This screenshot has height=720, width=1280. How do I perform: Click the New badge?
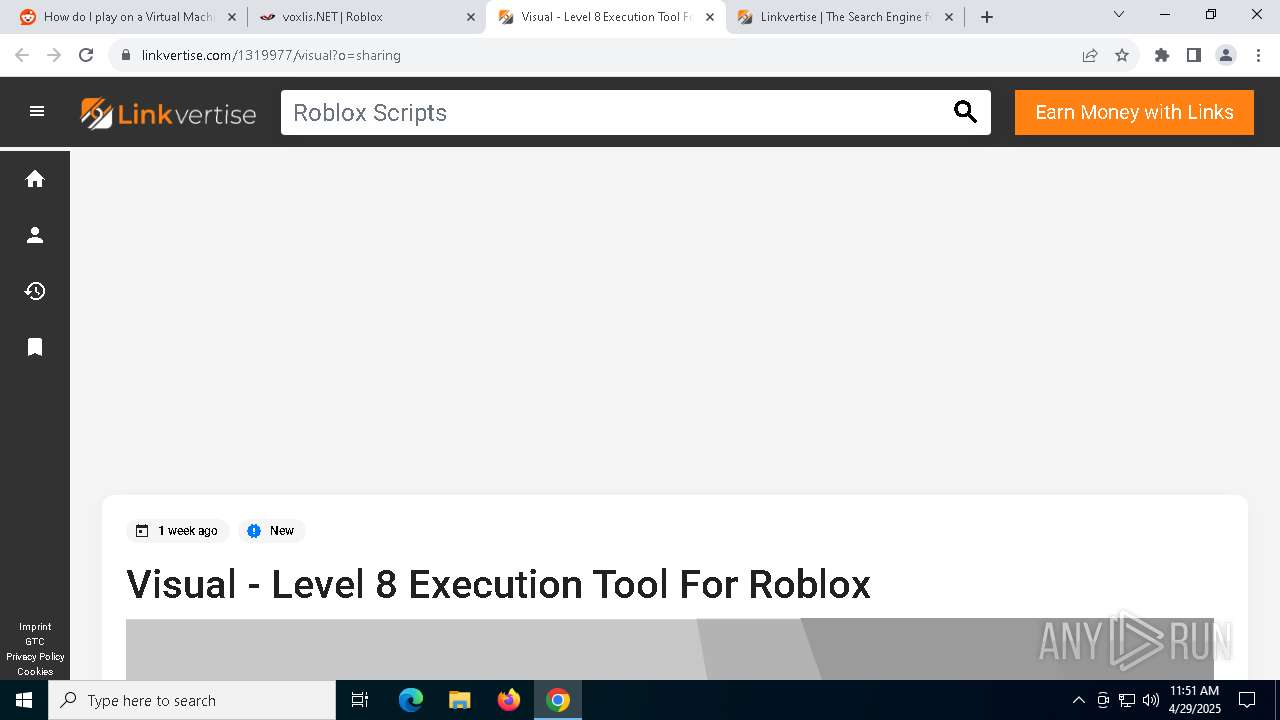pyautogui.click(x=271, y=531)
